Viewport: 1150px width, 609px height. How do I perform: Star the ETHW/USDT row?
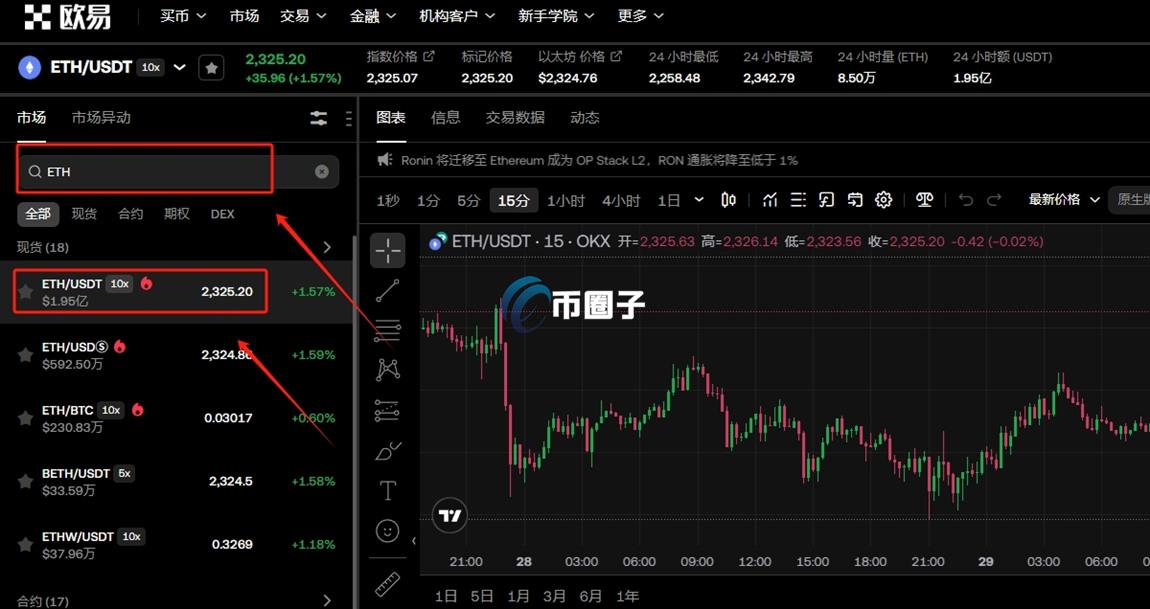tap(26, 544)
